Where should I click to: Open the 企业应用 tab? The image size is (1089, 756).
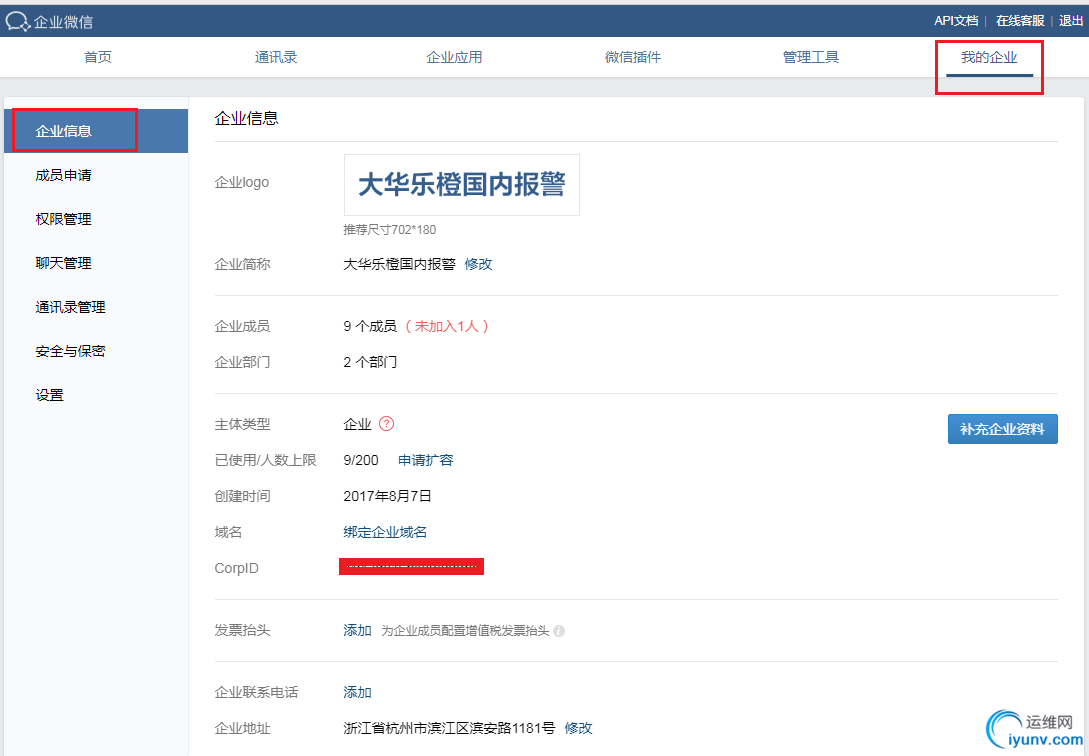454,57
